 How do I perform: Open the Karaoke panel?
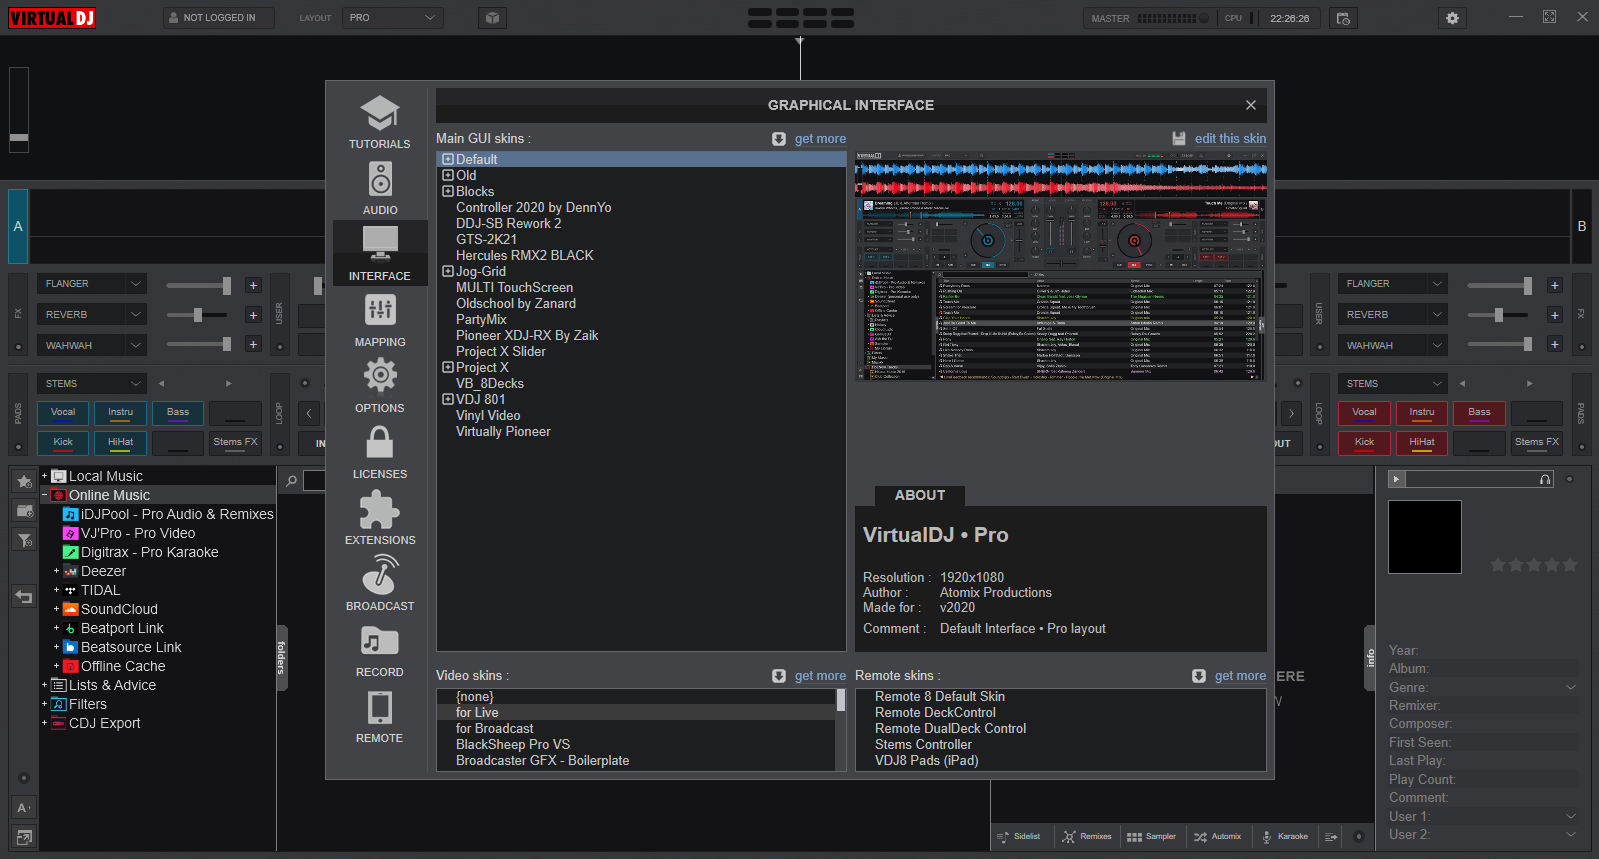pyautogui.click(x=1285, y=837)
